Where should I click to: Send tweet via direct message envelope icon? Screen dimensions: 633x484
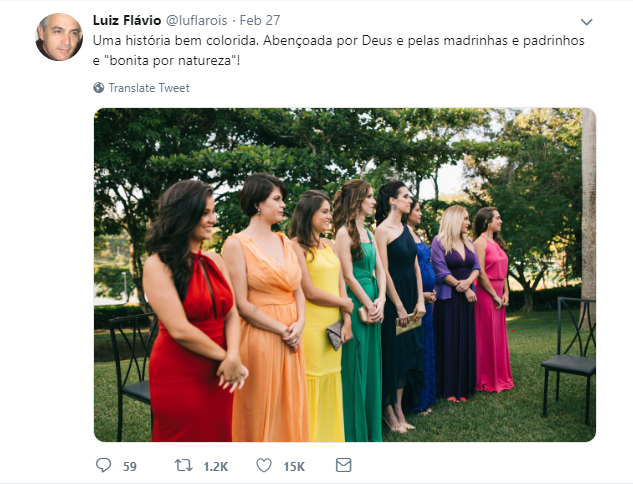point(344,465)
